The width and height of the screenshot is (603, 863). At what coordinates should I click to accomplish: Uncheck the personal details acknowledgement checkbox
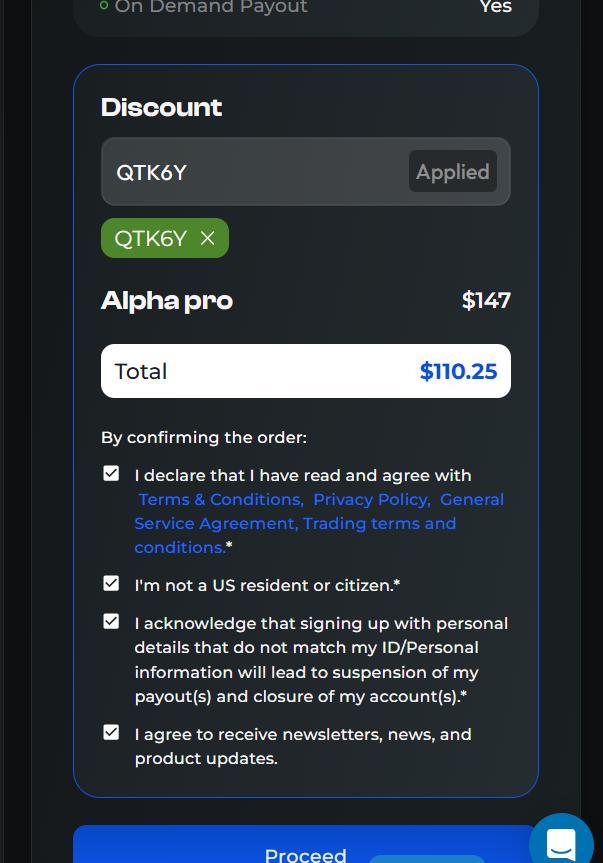pos(111,622)
